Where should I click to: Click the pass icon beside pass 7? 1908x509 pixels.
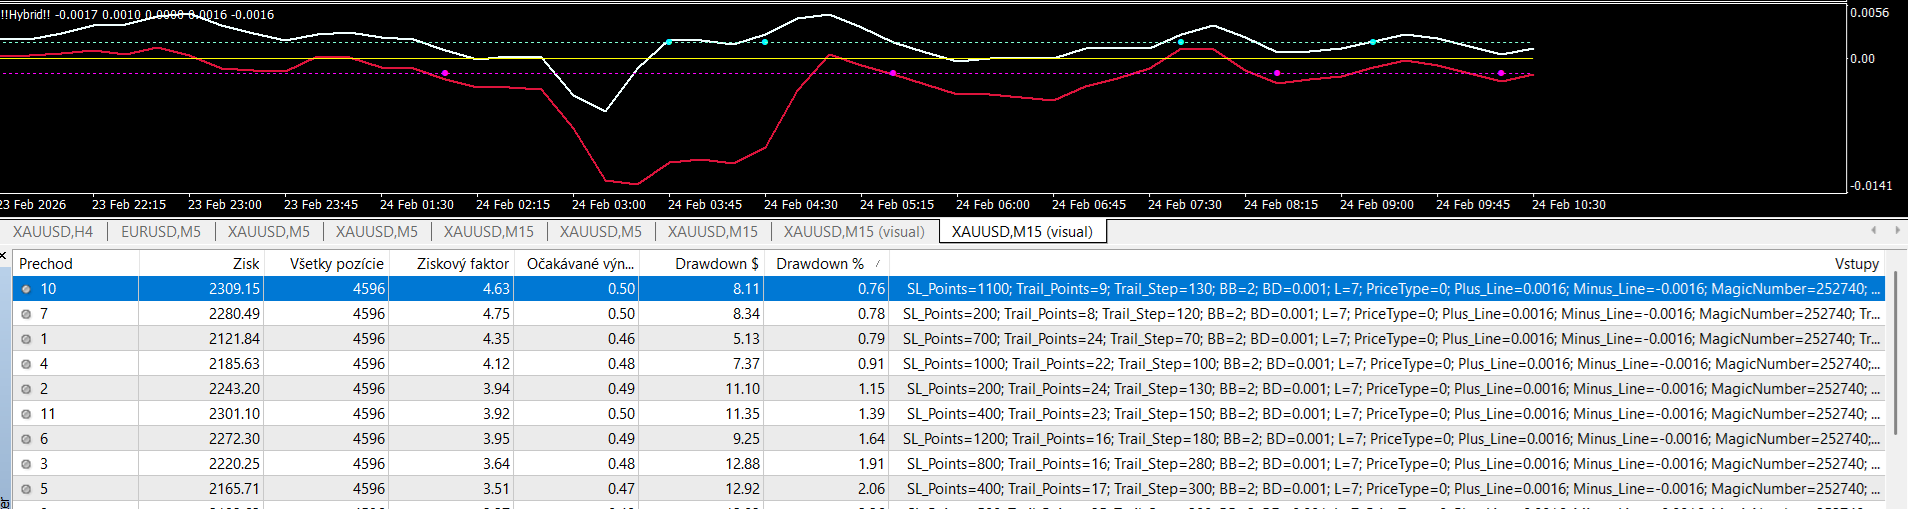click(x=26, y=314)
